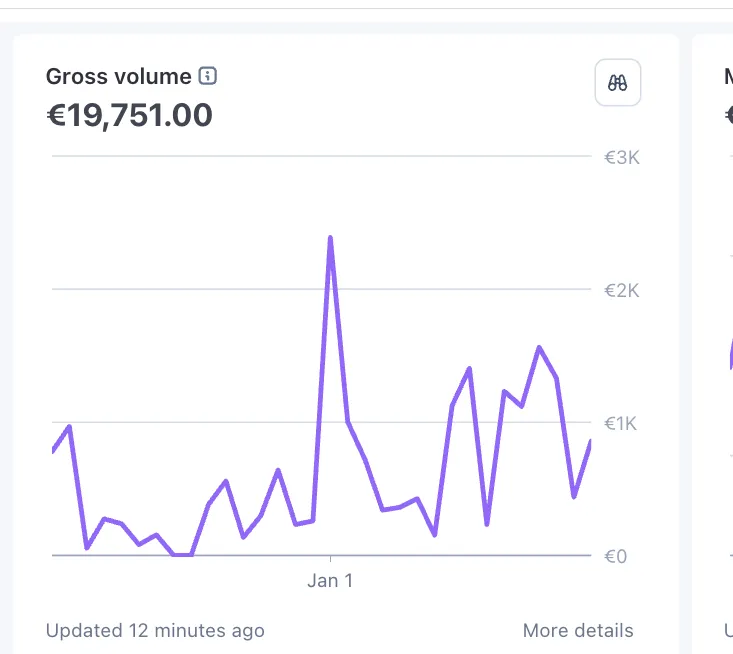733x654 pixels.
Task: Click the highest spike on the chart
Action: tap(330, 238)
